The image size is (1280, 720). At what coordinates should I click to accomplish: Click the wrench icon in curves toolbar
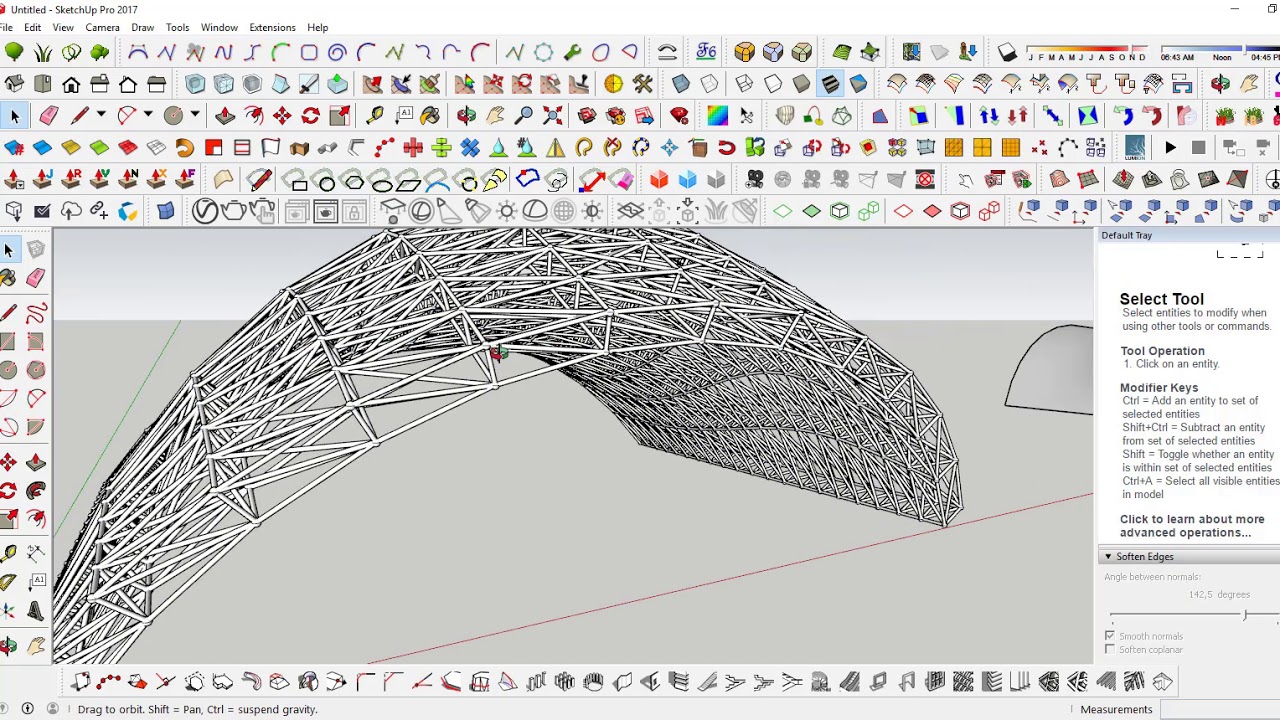point(572,52)
